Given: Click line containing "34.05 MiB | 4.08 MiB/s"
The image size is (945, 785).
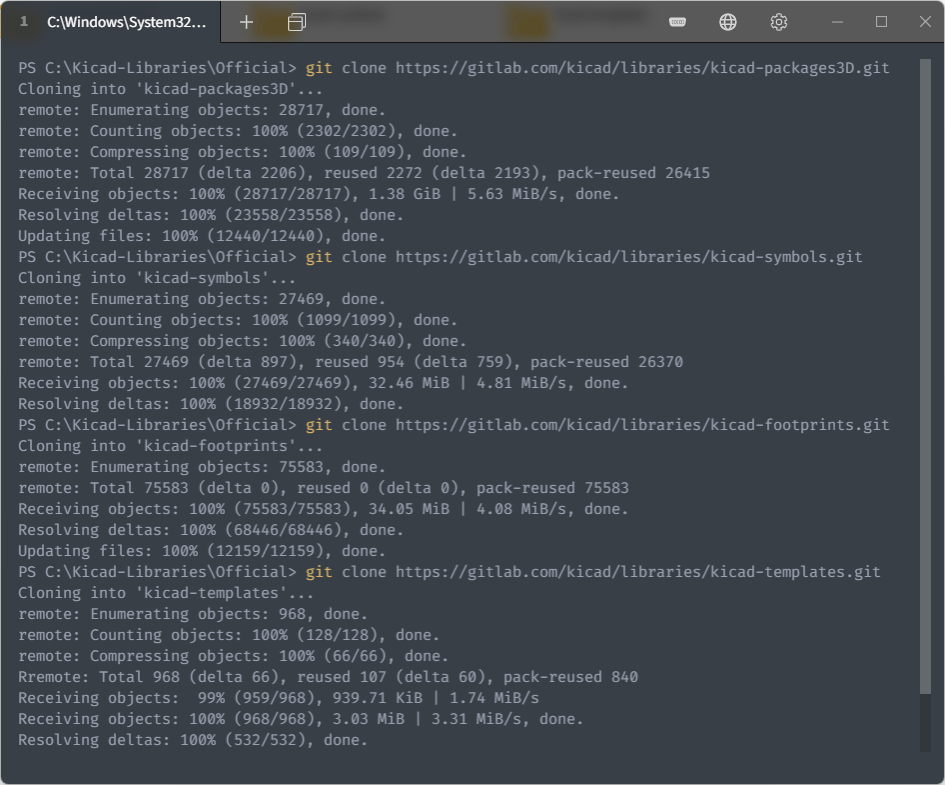Looking at the screenshot, I should 323,509.
